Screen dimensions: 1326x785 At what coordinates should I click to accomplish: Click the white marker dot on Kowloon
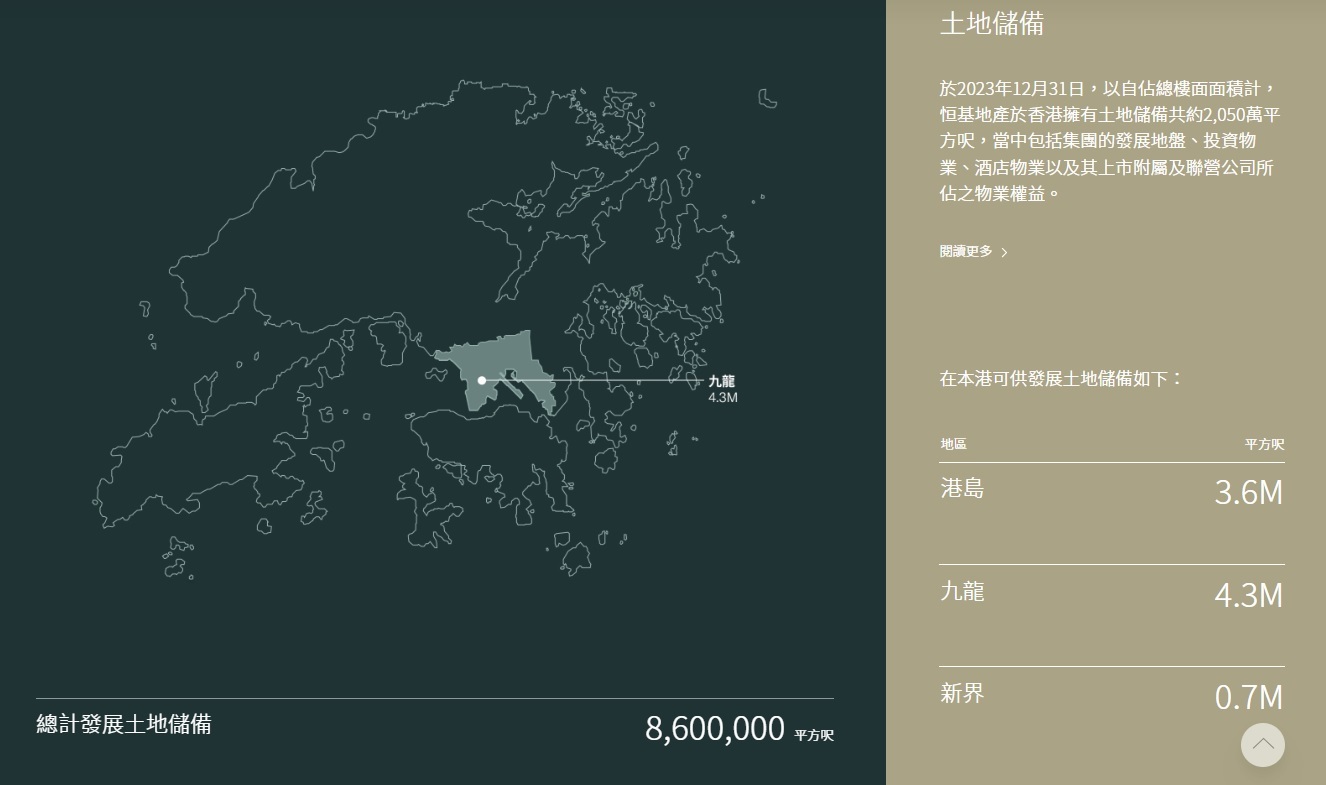[482, 380]
